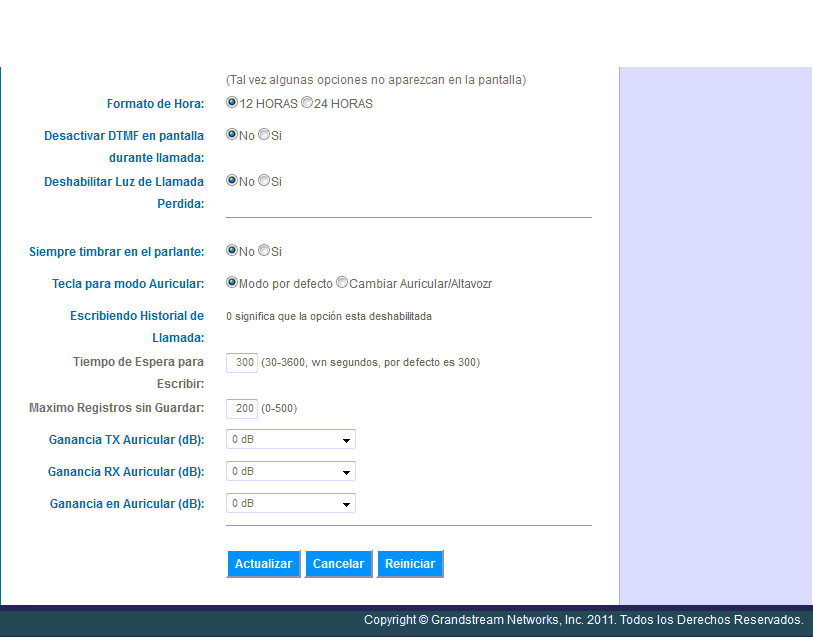
Task: Select the 24 HORAS time format
Action: click(307, 103)
